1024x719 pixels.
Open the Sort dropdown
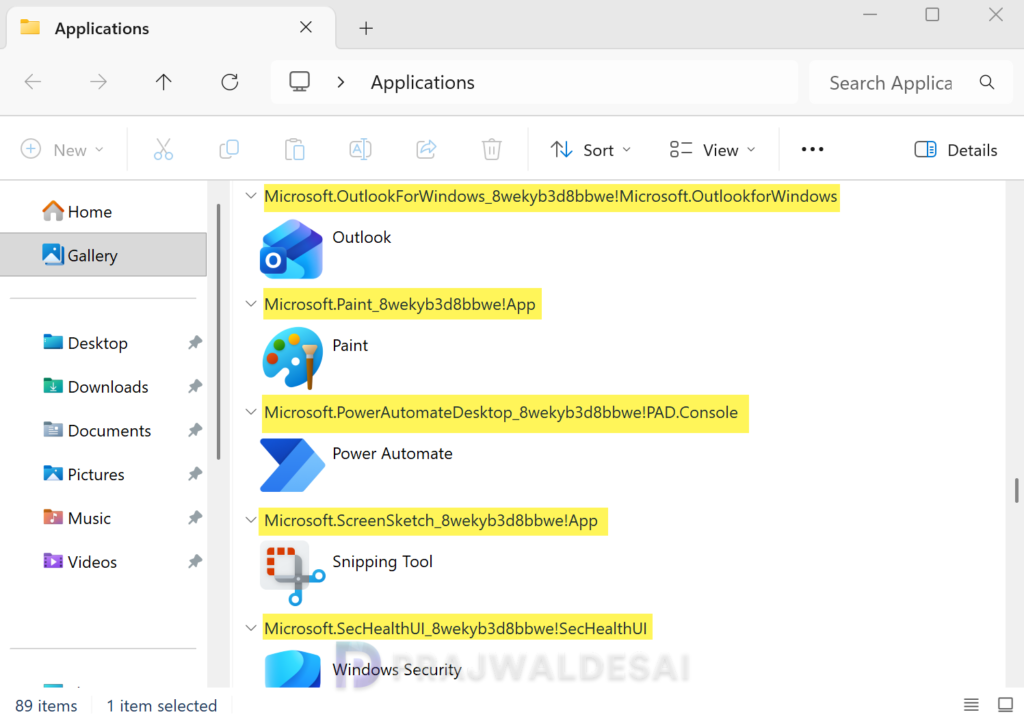coord(590,150)
